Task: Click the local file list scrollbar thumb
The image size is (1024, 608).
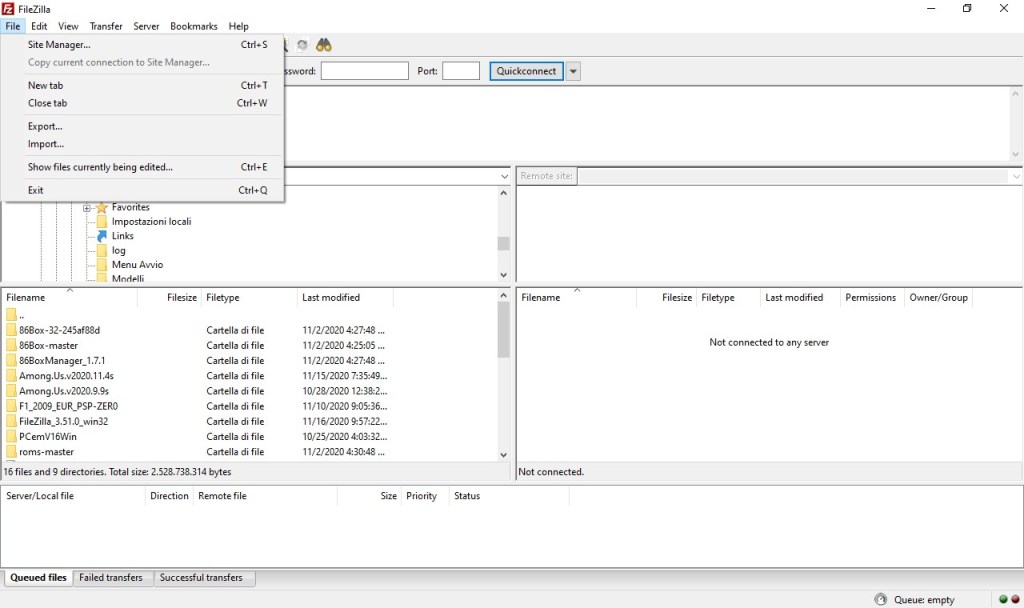Action: click(x=503, y=330)
